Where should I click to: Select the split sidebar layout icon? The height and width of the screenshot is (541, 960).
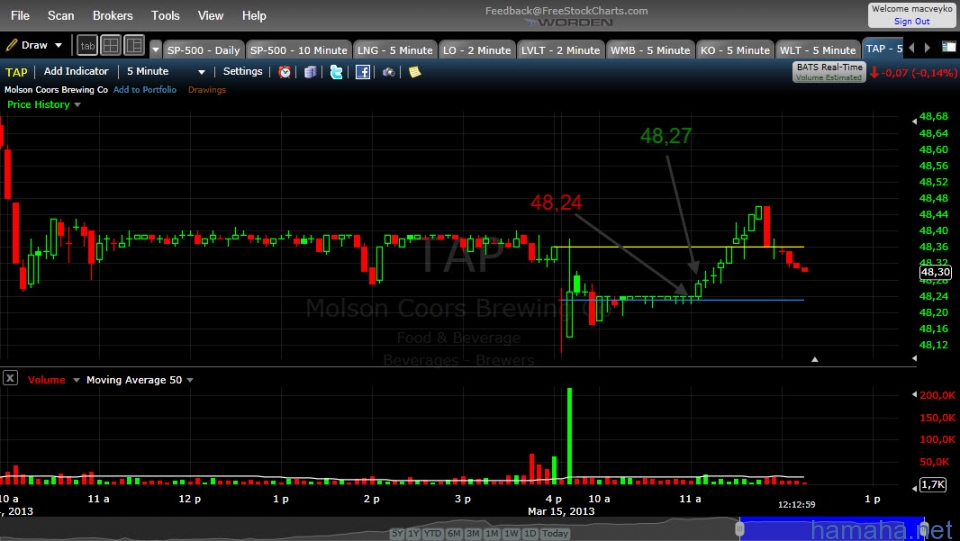pos(134,45)
